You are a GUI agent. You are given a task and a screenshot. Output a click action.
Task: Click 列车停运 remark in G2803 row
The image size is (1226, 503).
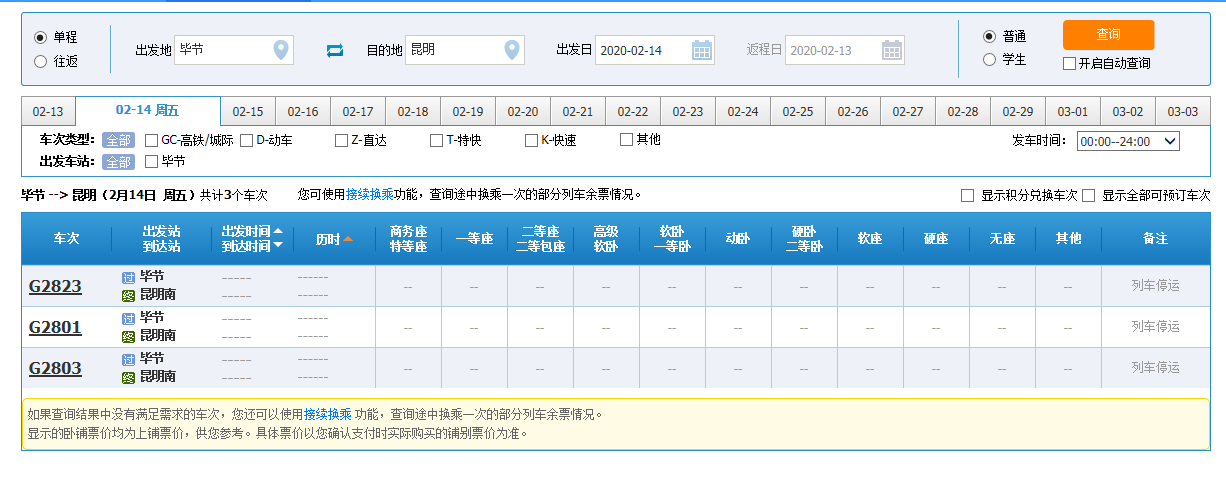(1155, 368)
